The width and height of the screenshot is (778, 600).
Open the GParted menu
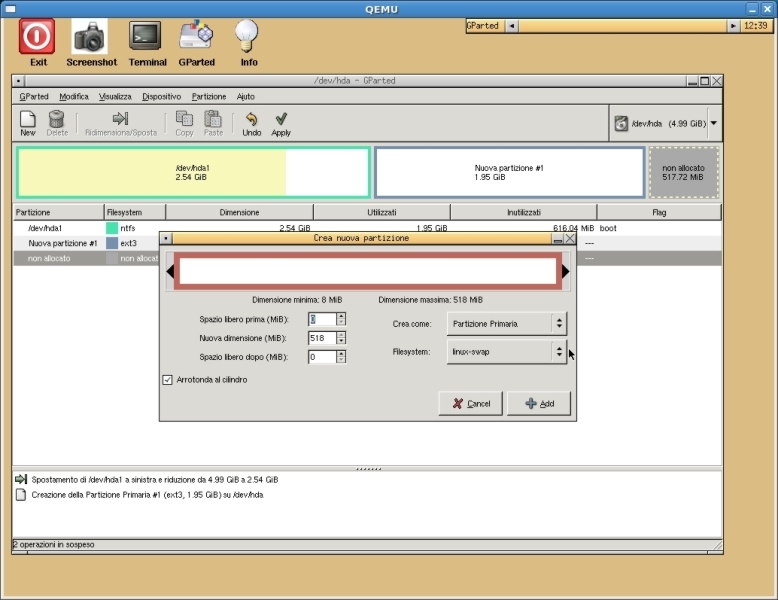[34, 97]
